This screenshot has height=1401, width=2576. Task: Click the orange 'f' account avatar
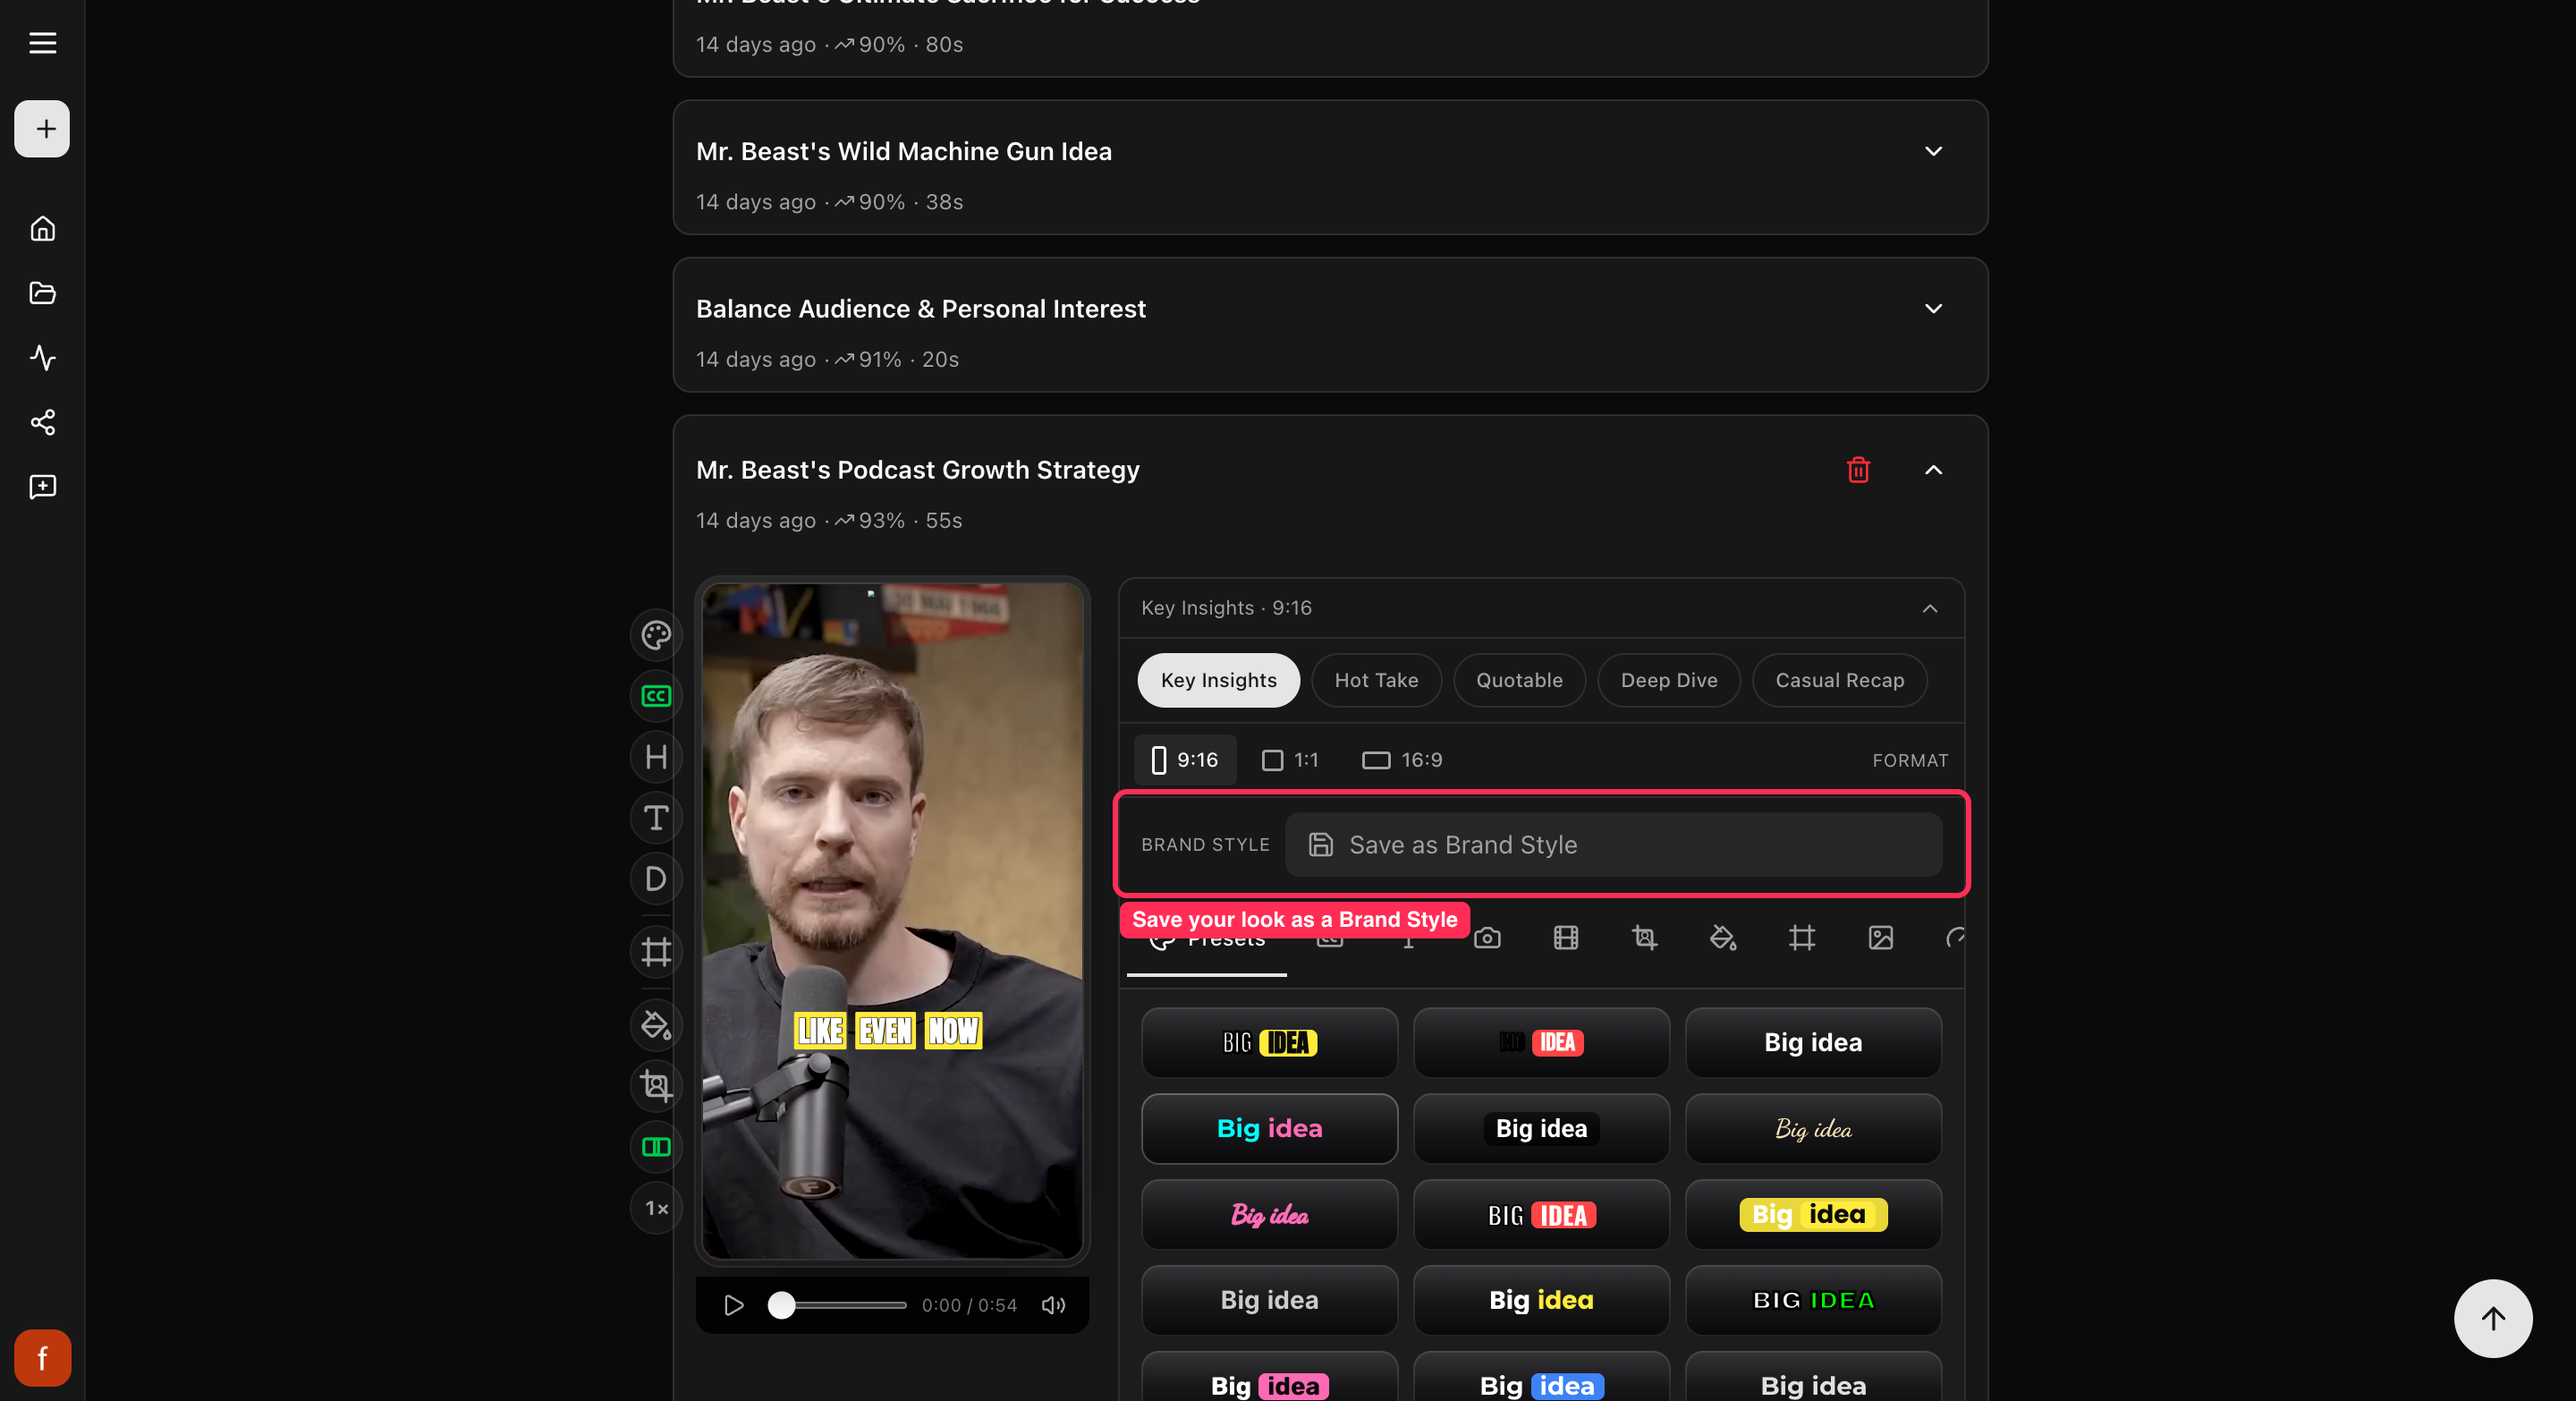42,1357
